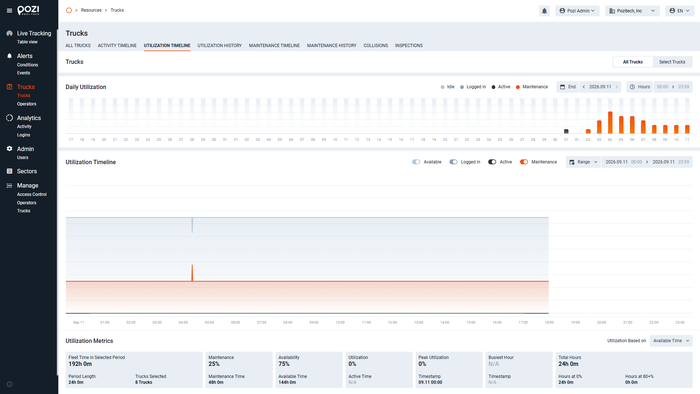This screenshot has height=394, width=700.
Task: Click the info icon at sidebar bottom
Action: (x=9, y=384)
